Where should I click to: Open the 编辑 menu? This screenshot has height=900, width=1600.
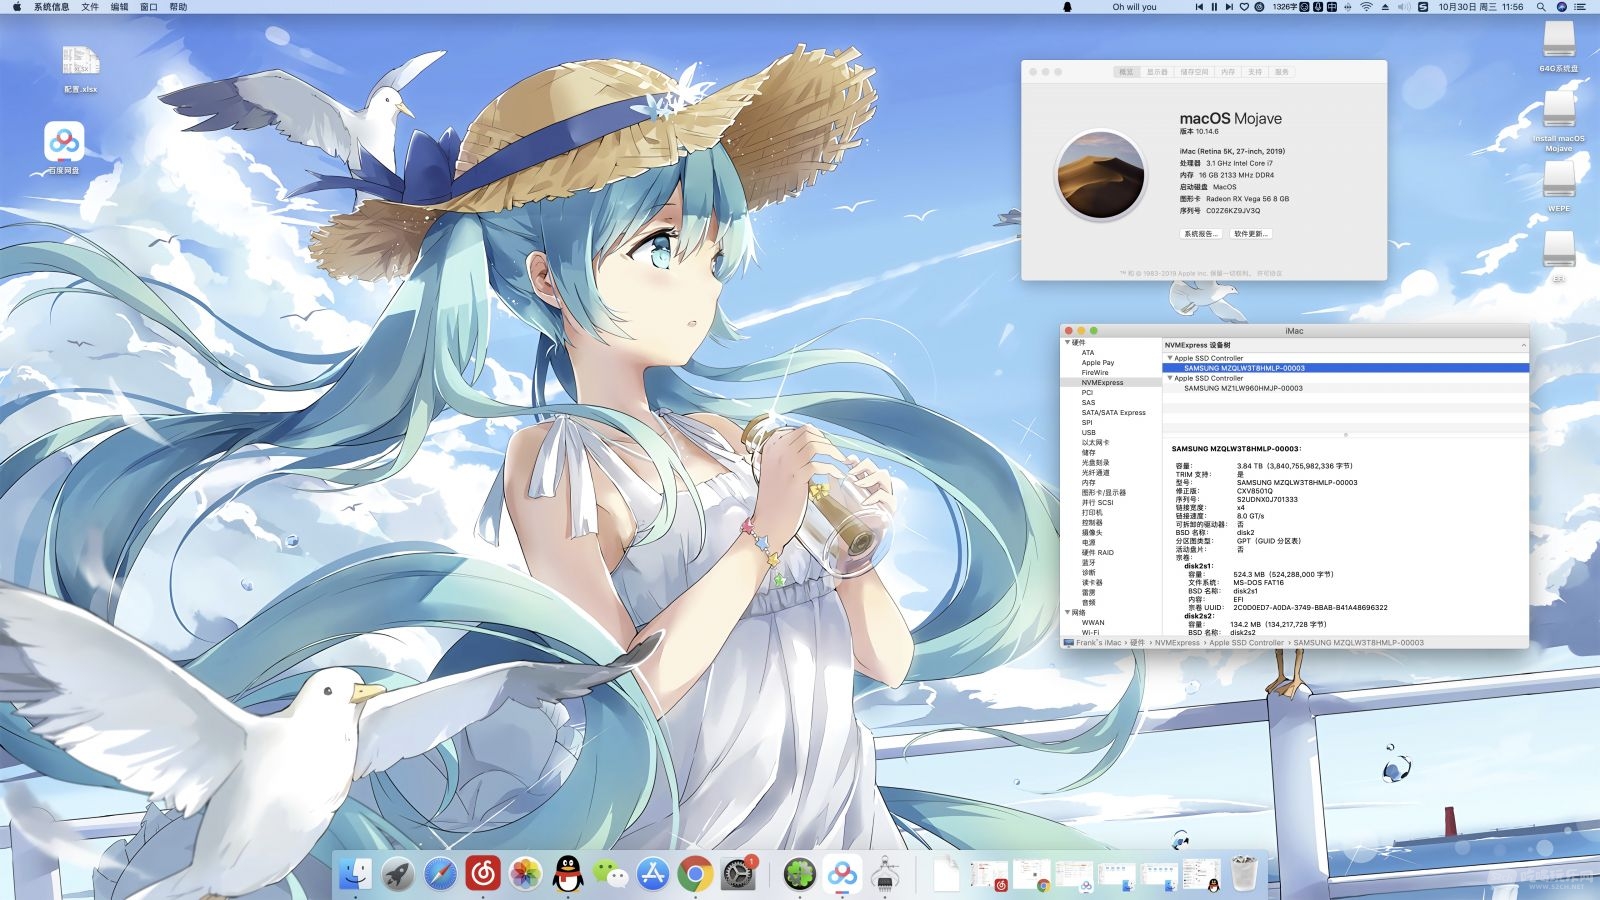point(119,7)
